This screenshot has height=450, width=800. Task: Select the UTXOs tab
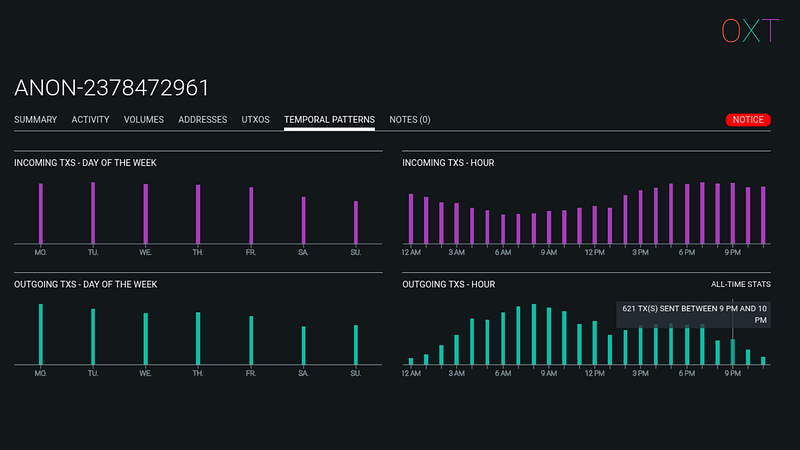255,120
